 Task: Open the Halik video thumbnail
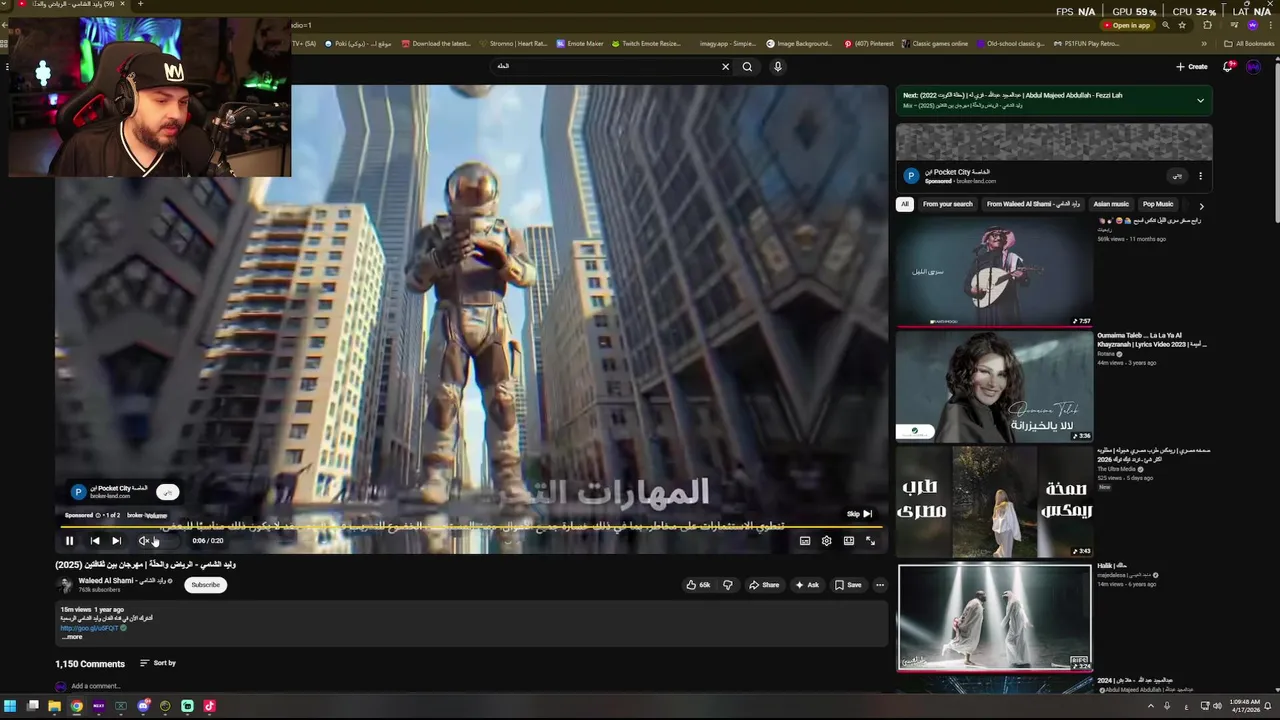pos(994,617)
